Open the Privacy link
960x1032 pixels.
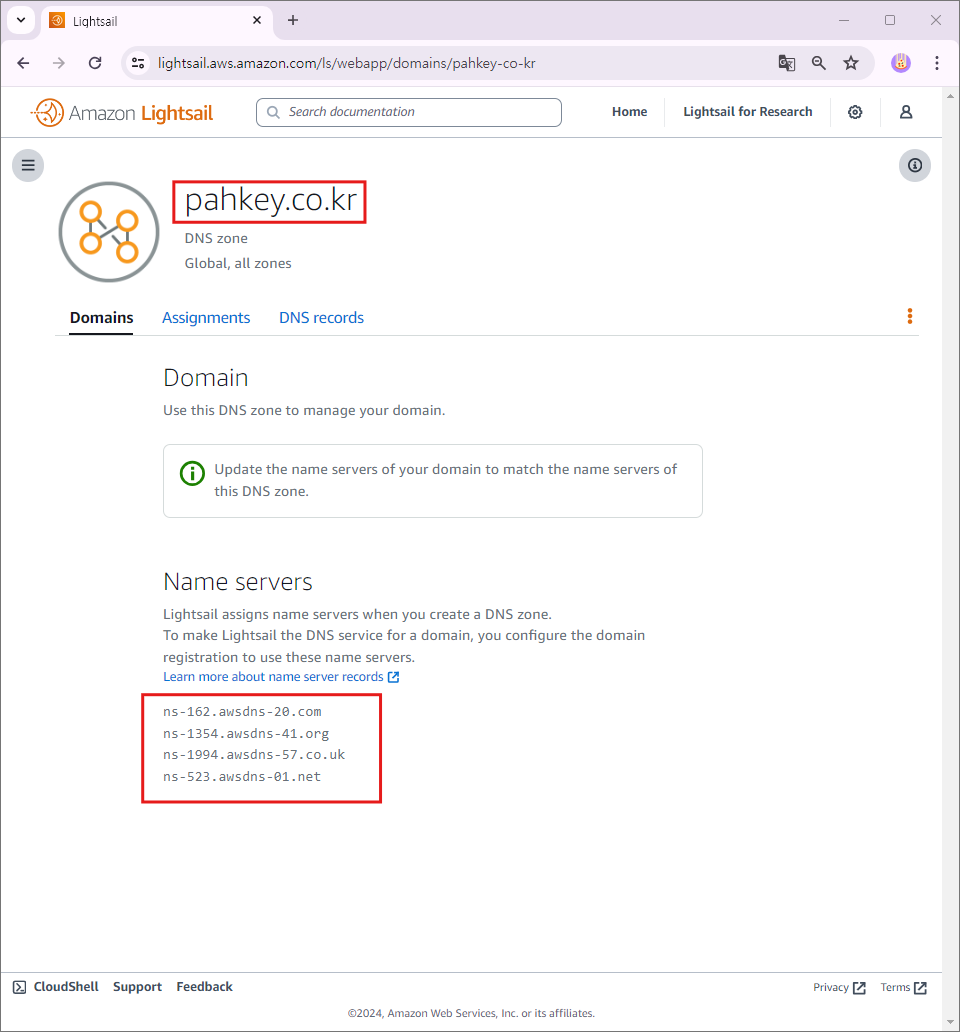[x=839, y=987]
